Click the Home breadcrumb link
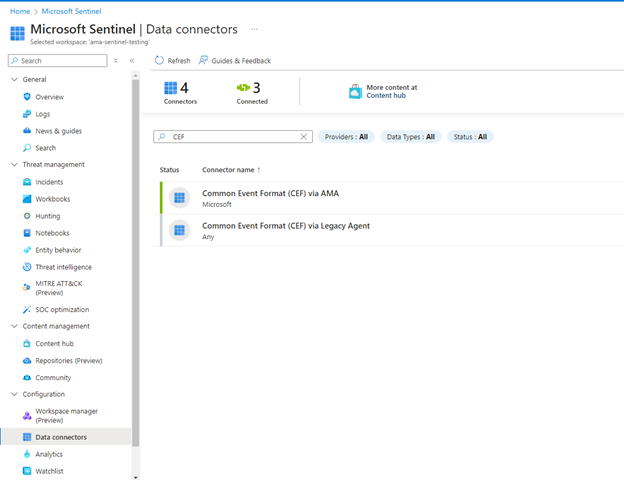The image size is (624, 480). [20, 11]
